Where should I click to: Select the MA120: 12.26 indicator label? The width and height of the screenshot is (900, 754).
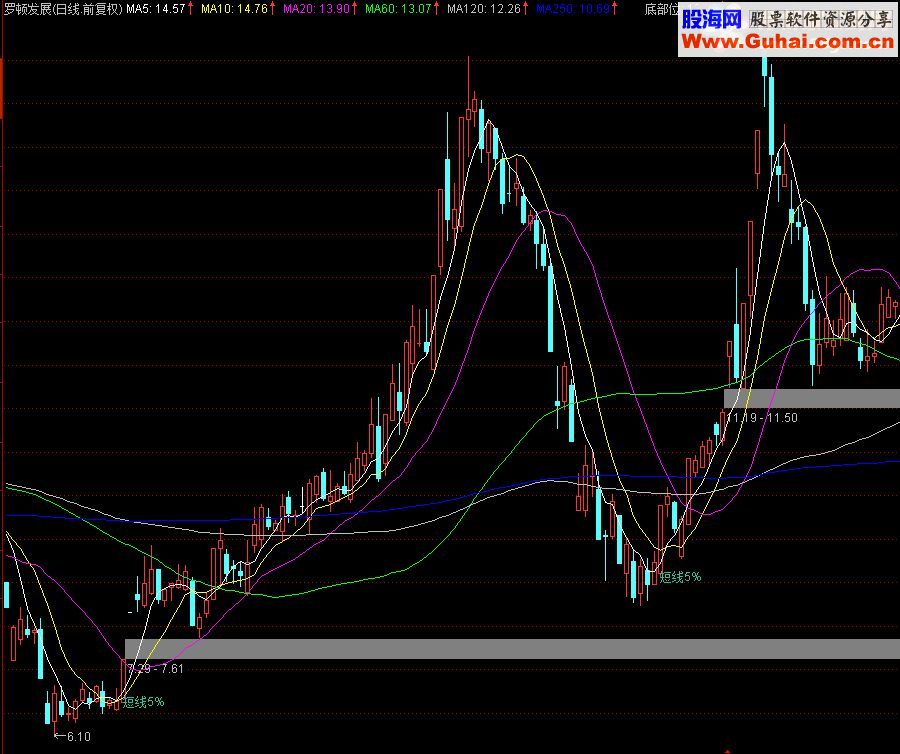coord(484,9)
